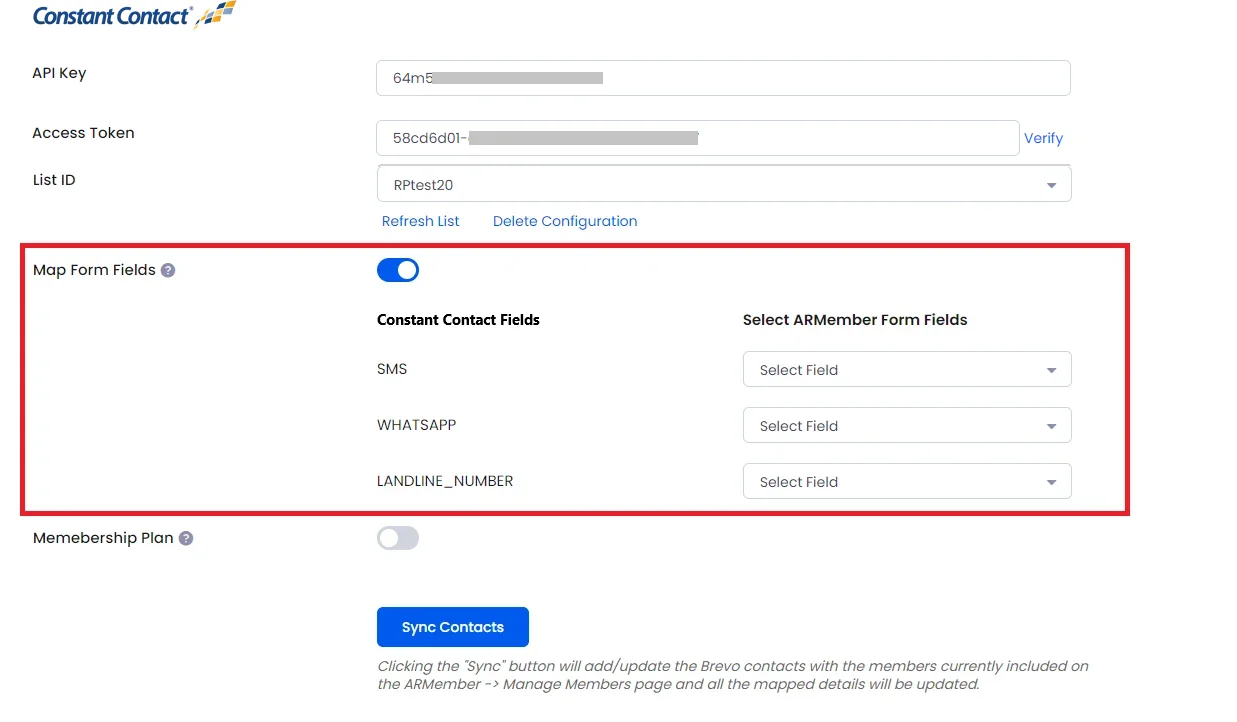The width and height of the screenshot is (1237, 722).
Task: Click the Access Token label
Action: pos(83,133)
